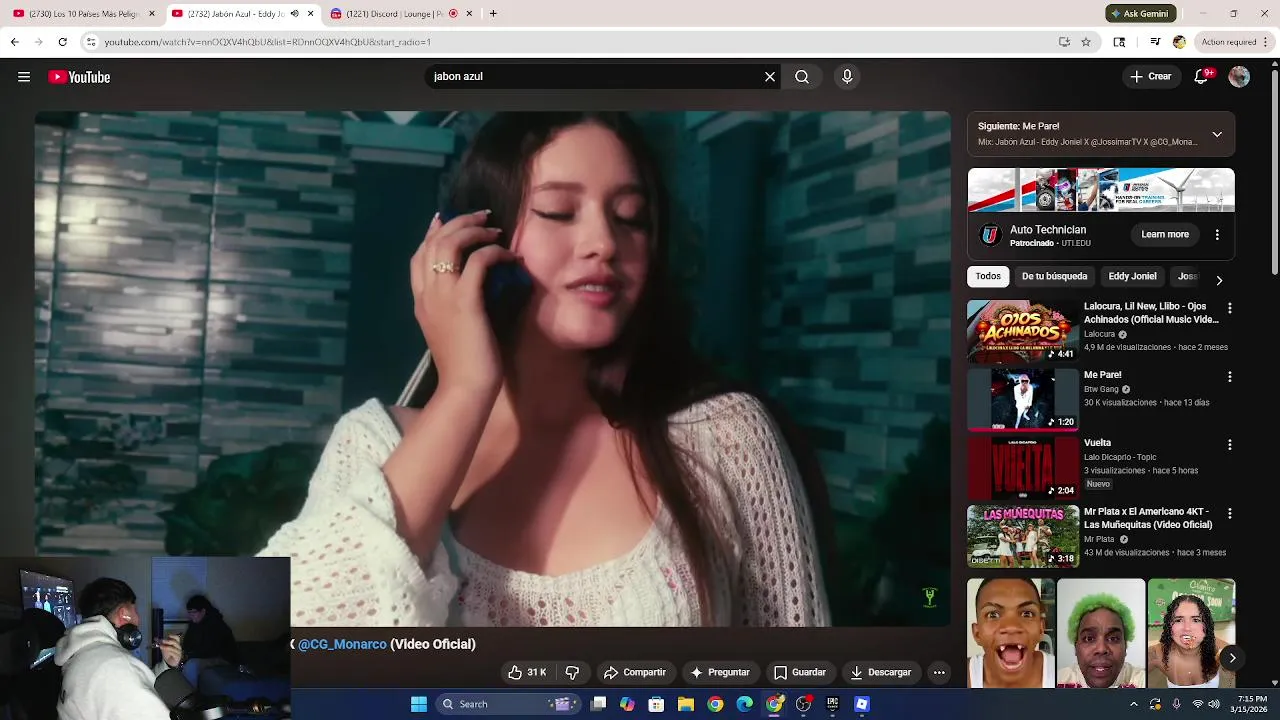Go to the YouTube home logo
This screenshot has height=720, width=1280.
tap(79, 77)
